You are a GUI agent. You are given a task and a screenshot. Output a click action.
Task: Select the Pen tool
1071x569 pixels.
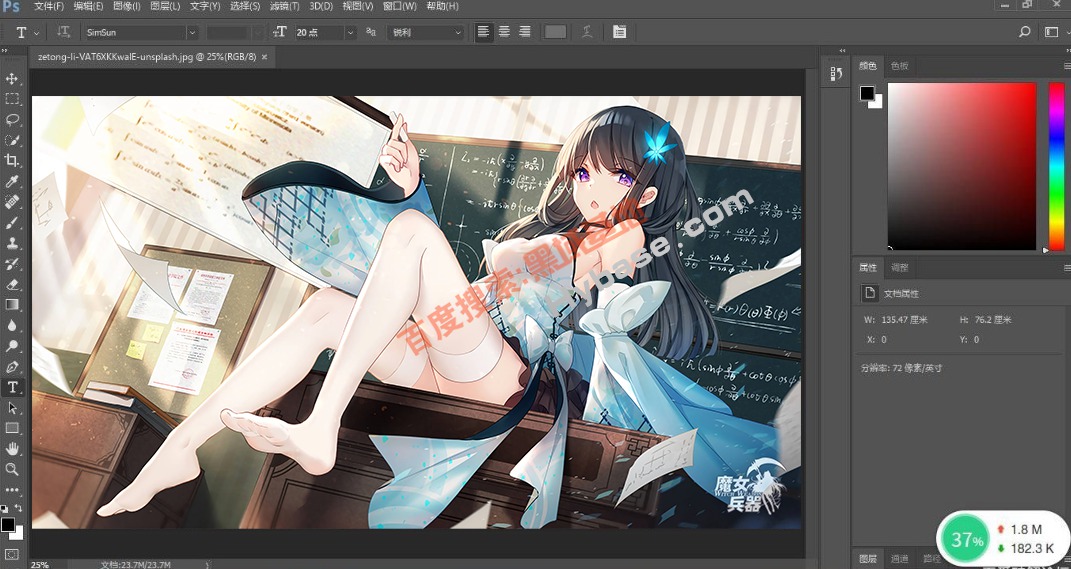click(12, 367)
